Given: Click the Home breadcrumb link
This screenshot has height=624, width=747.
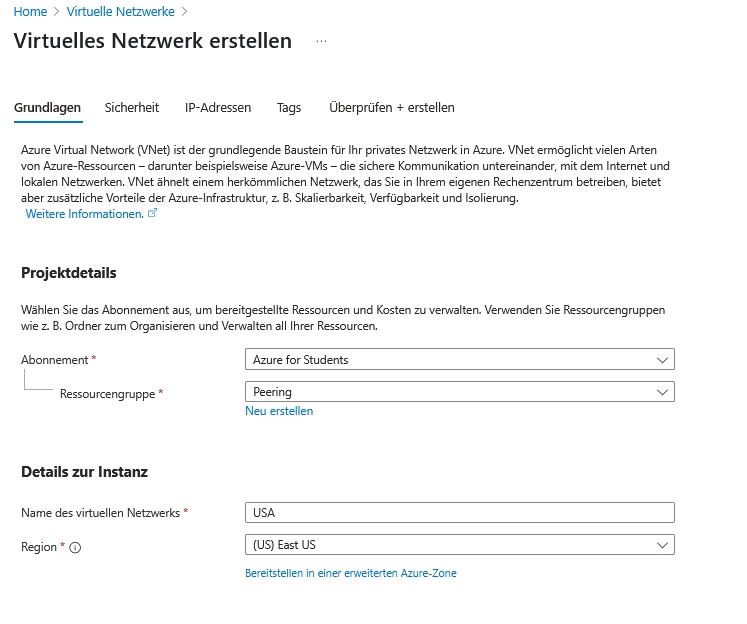Looking at the screenshot, I should (30, 12).
